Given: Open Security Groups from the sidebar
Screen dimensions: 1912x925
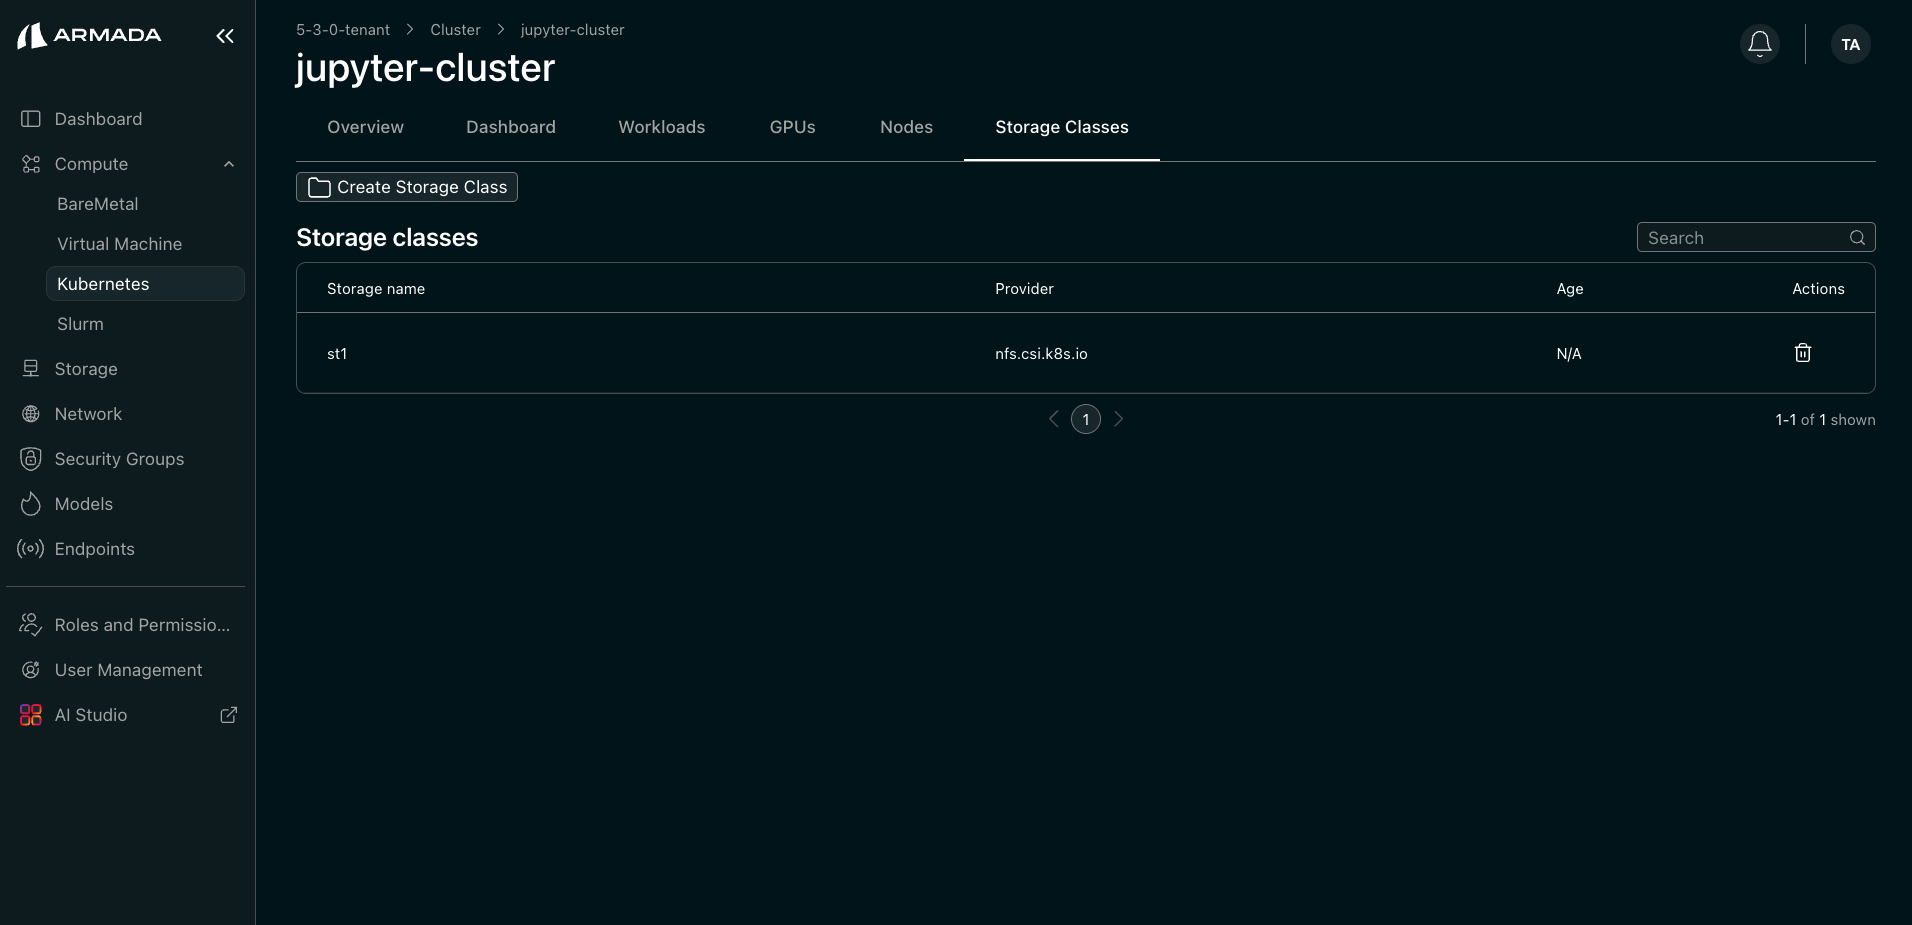Looking at the screenshot, I should click(x=118, y=459).
